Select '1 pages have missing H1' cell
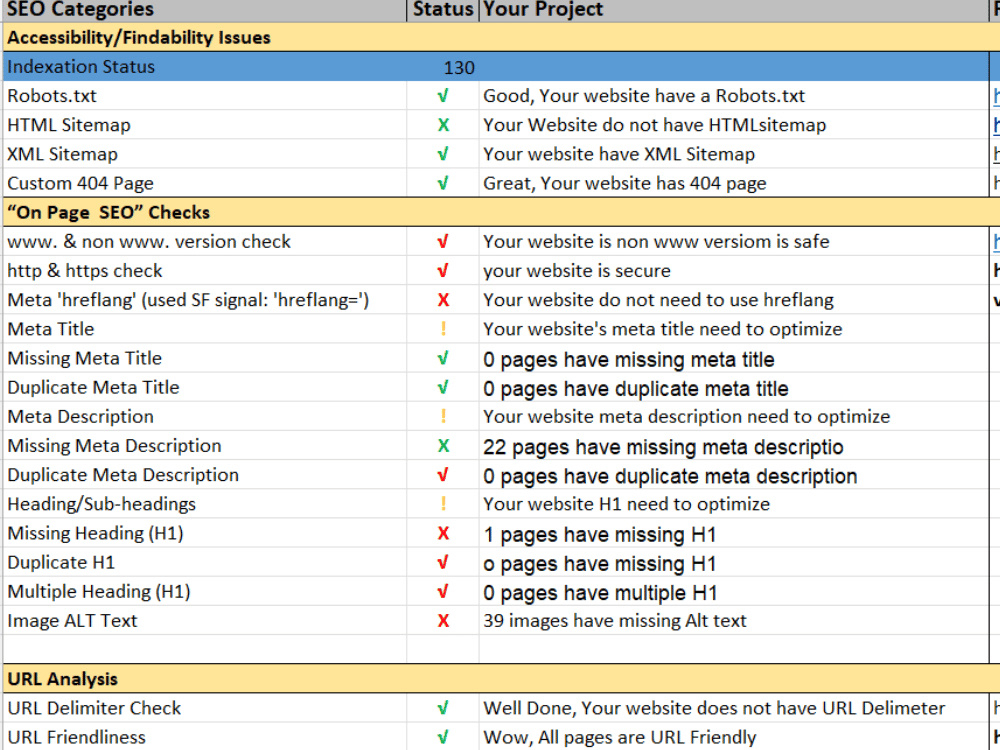Screen dimensions: 1000x750 (733, 533)
